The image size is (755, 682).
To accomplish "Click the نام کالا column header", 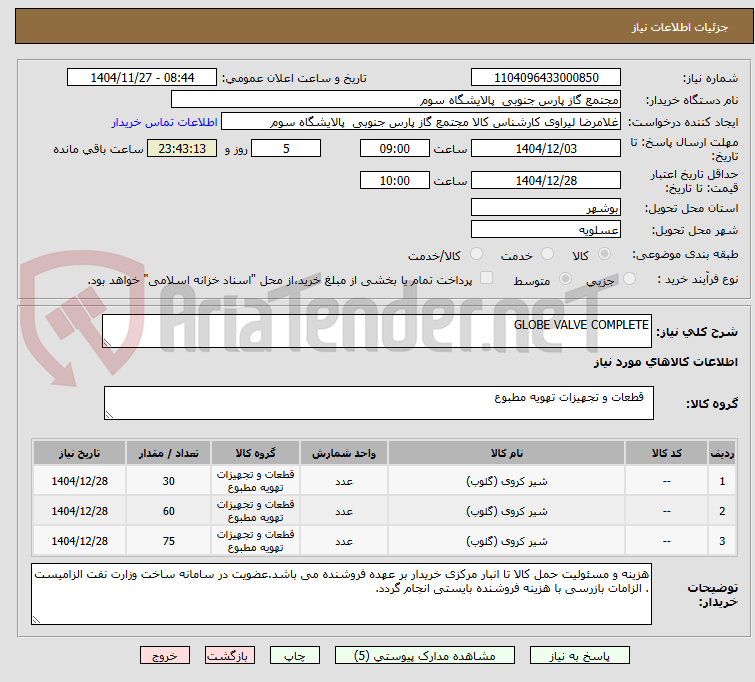I will tap(507, 453).
